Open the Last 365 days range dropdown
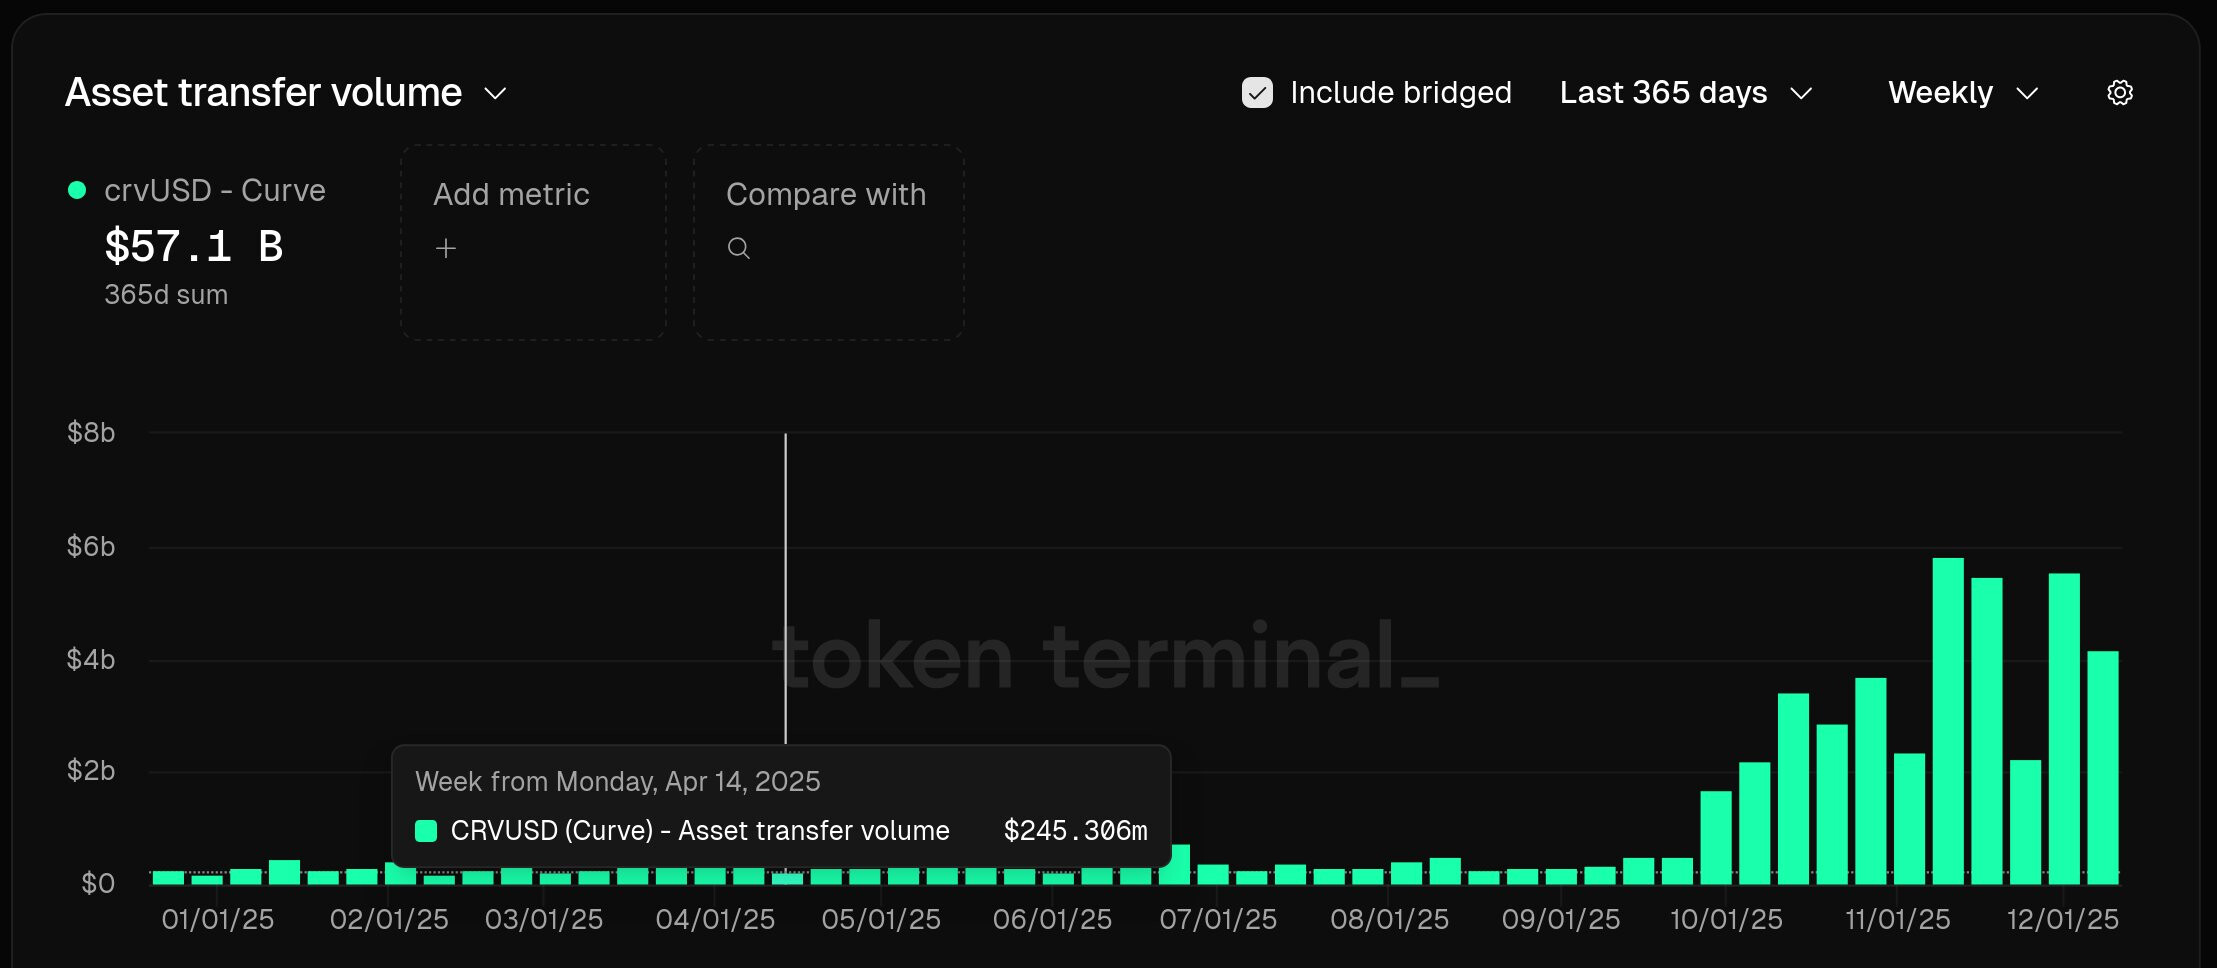Screen dimensions: 2217x968 tap(1685, 93)
